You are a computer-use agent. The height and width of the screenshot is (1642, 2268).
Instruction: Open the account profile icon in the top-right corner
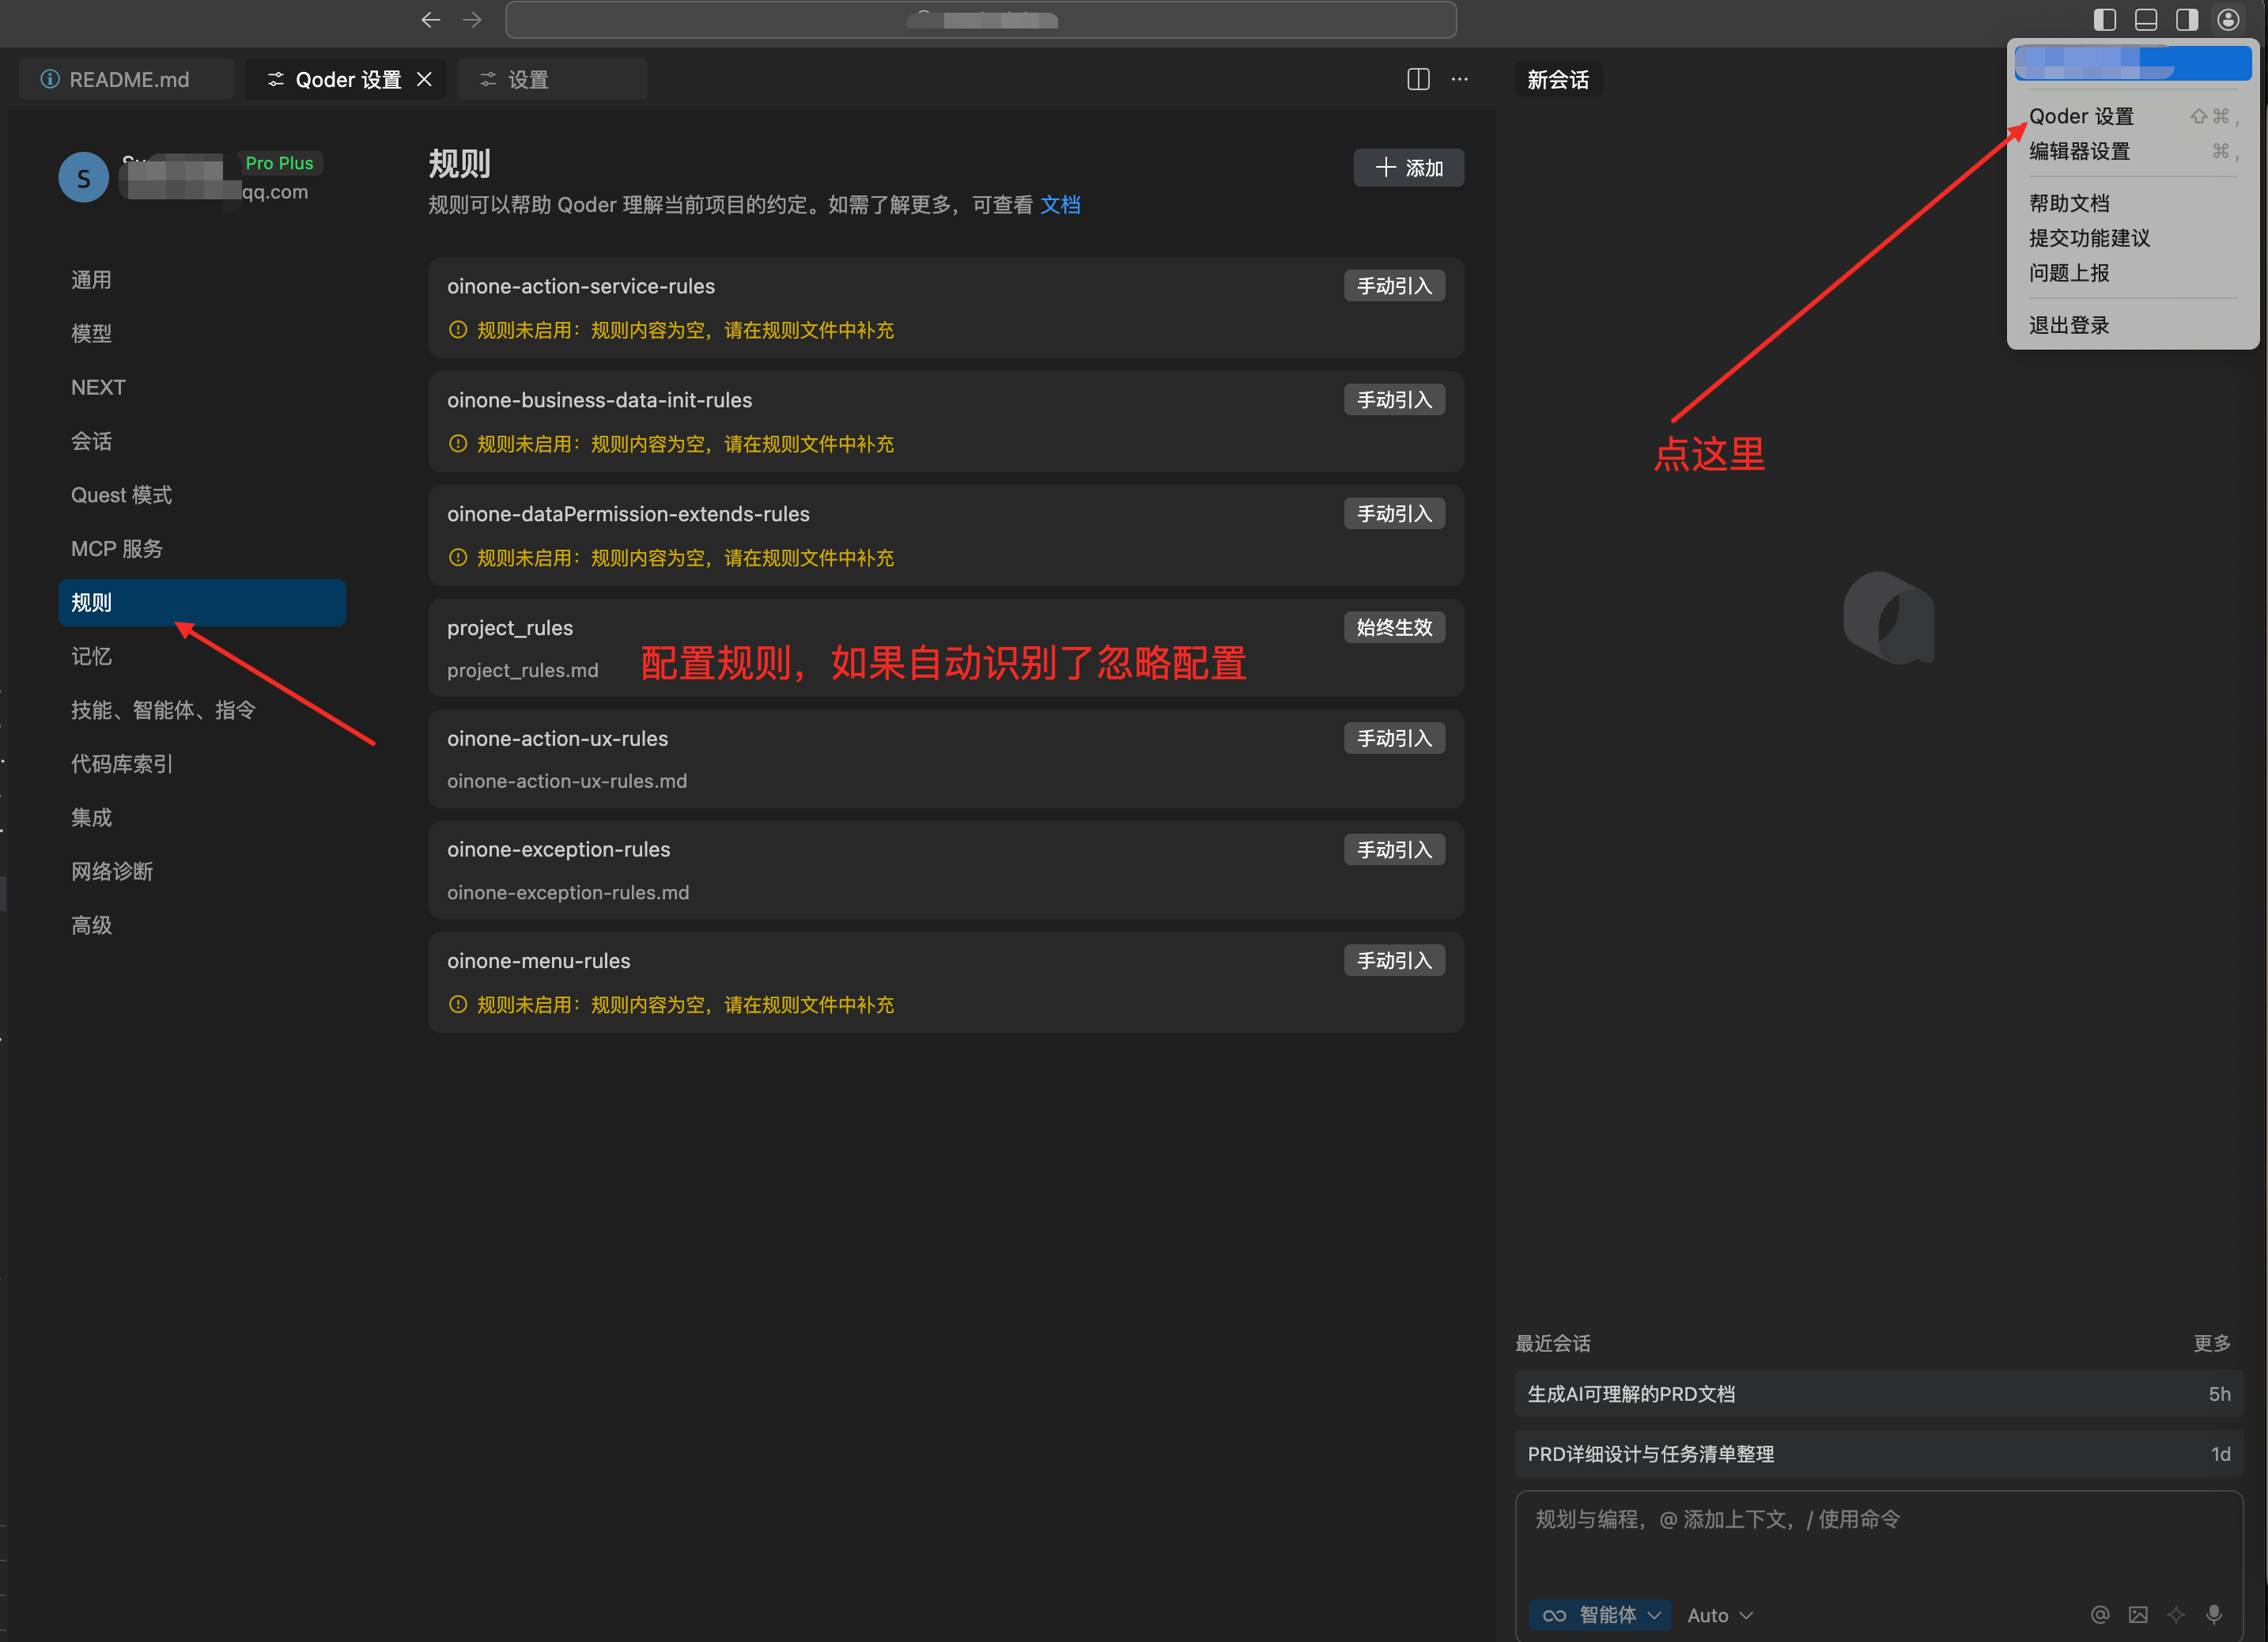click(2227, 19)
